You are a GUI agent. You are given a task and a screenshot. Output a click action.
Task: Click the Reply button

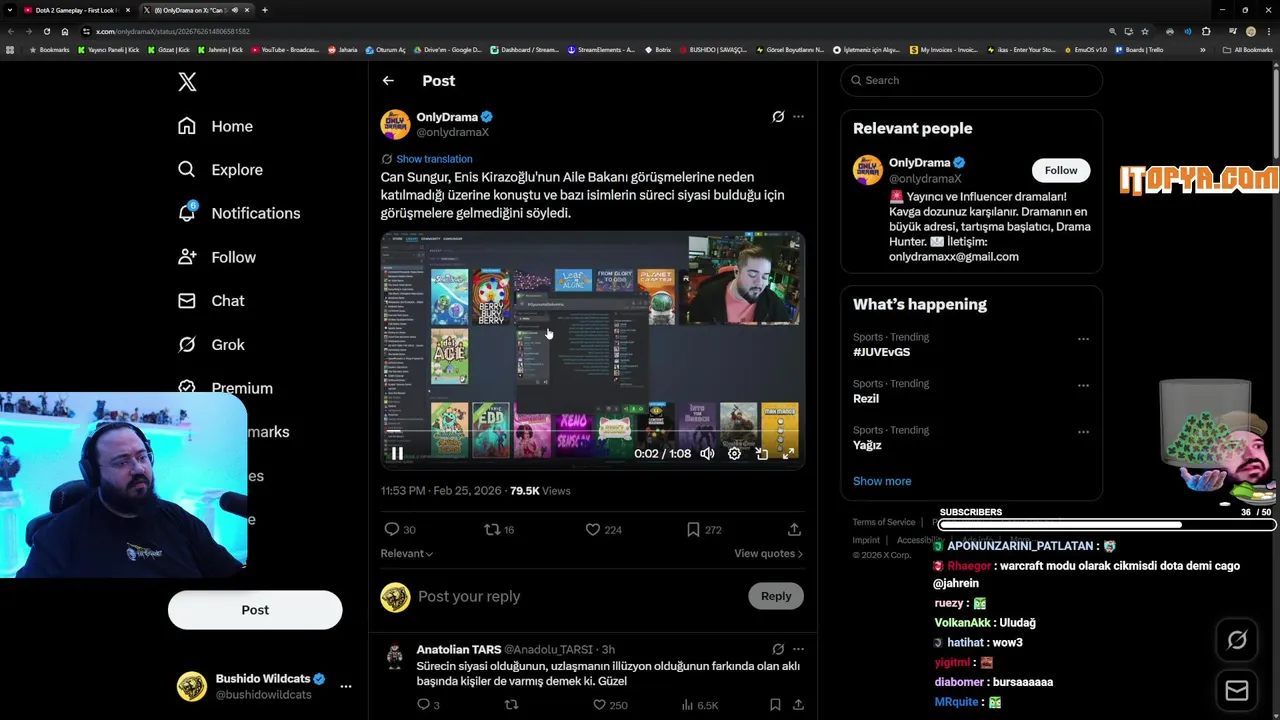[x=776, y=597]
